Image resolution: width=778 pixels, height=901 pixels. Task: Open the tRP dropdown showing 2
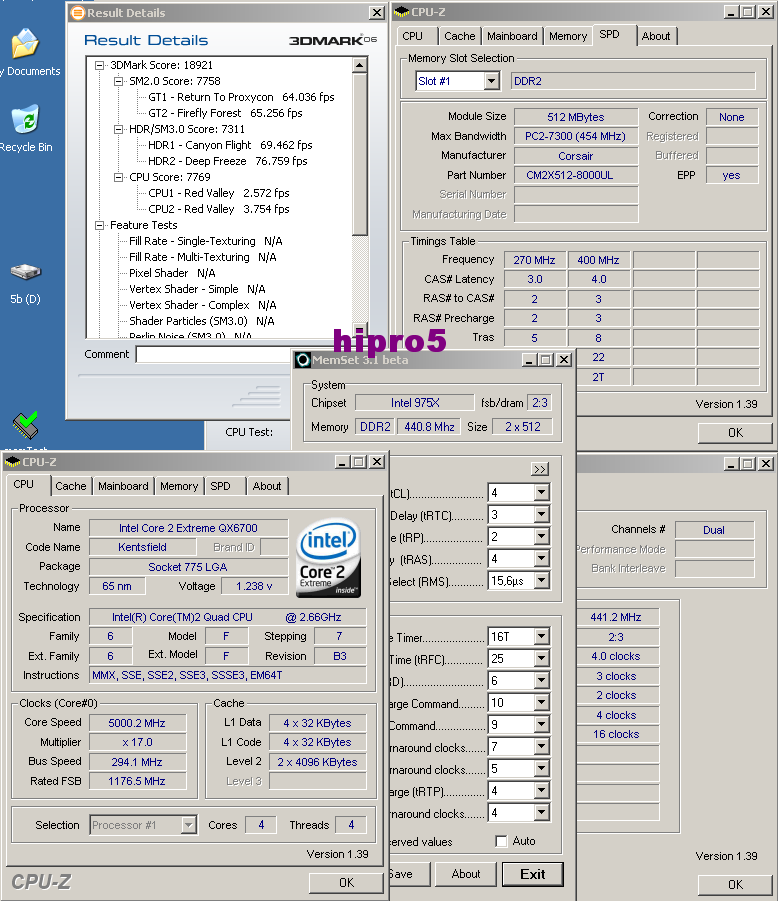[x=541, y=537]
